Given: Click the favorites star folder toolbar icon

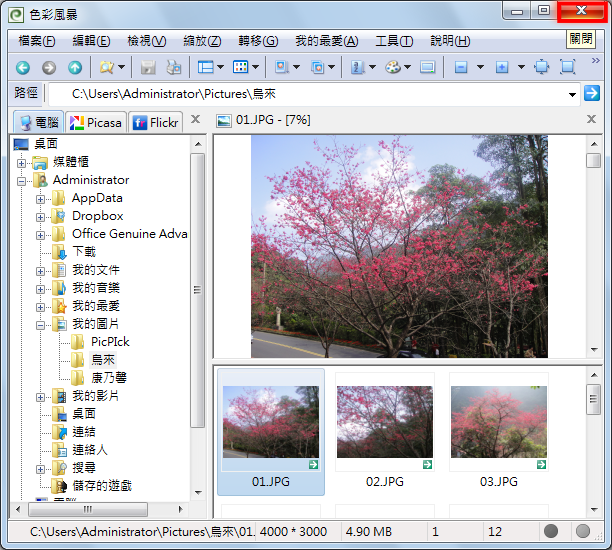Looking at the screenshot, I should point(107,68).
